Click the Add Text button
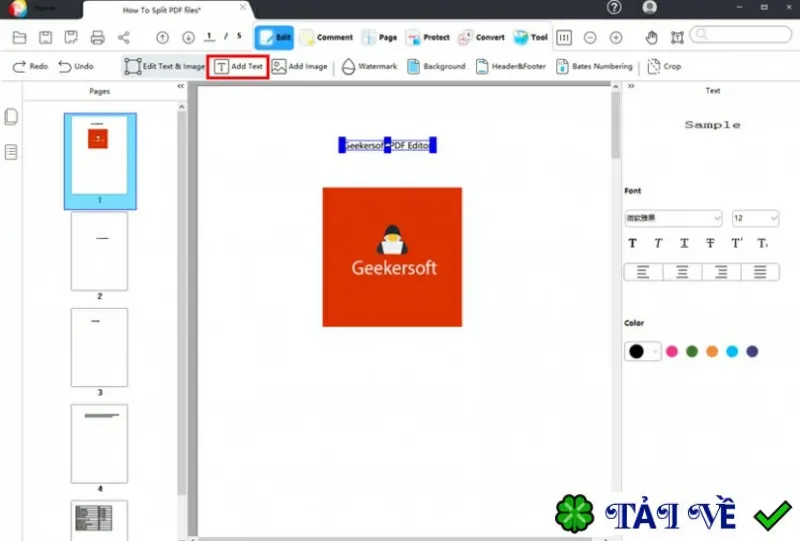The image size is (800, 541). pos(238,66)
